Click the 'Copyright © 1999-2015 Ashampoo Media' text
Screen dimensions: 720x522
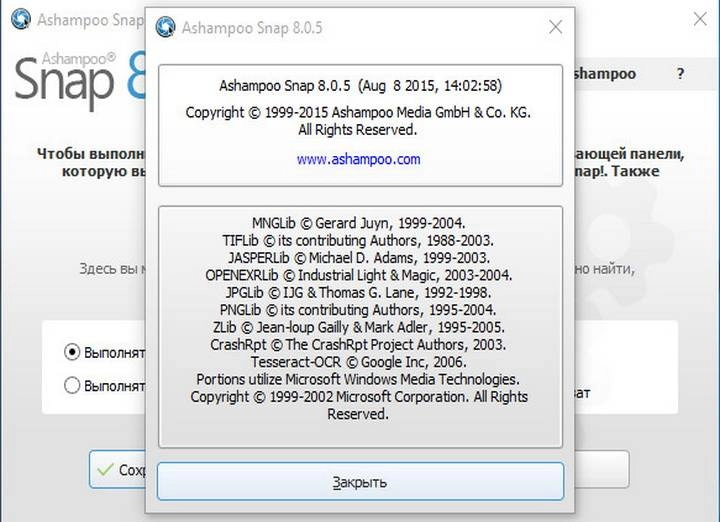pyautogui.click(x=358, y=112)
